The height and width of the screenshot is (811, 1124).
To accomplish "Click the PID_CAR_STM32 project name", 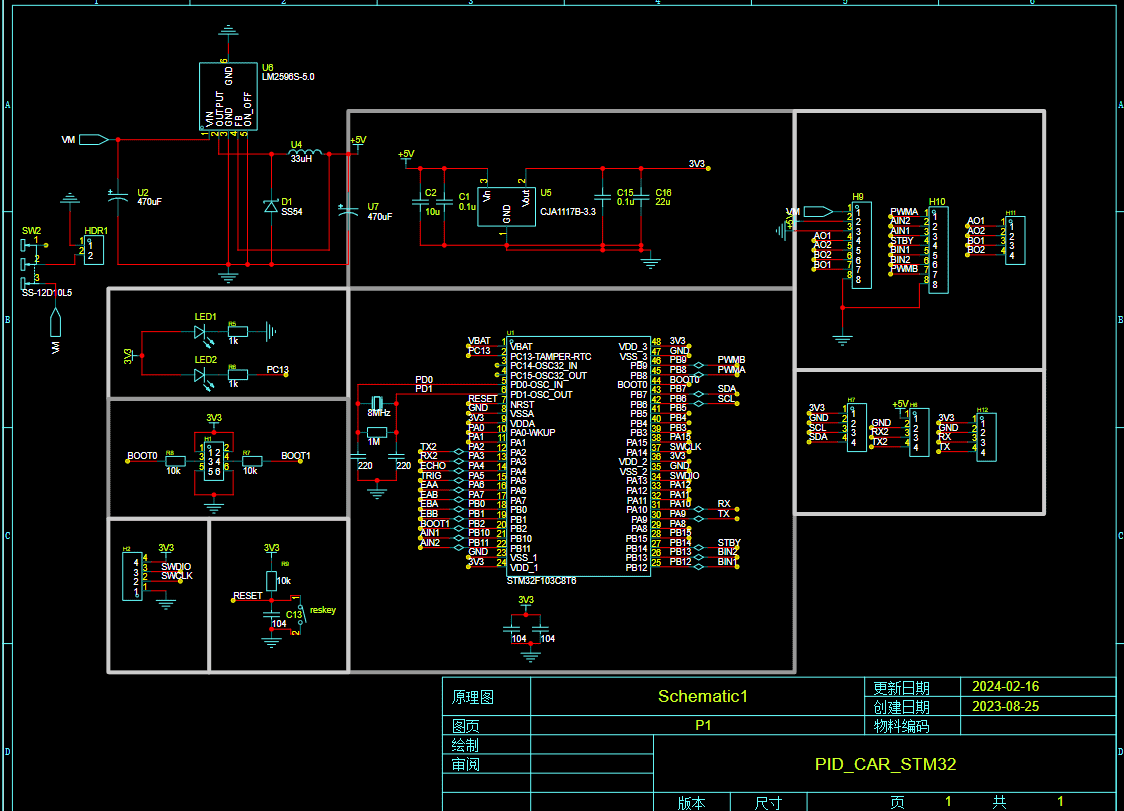I will click(x=885, y=764).
